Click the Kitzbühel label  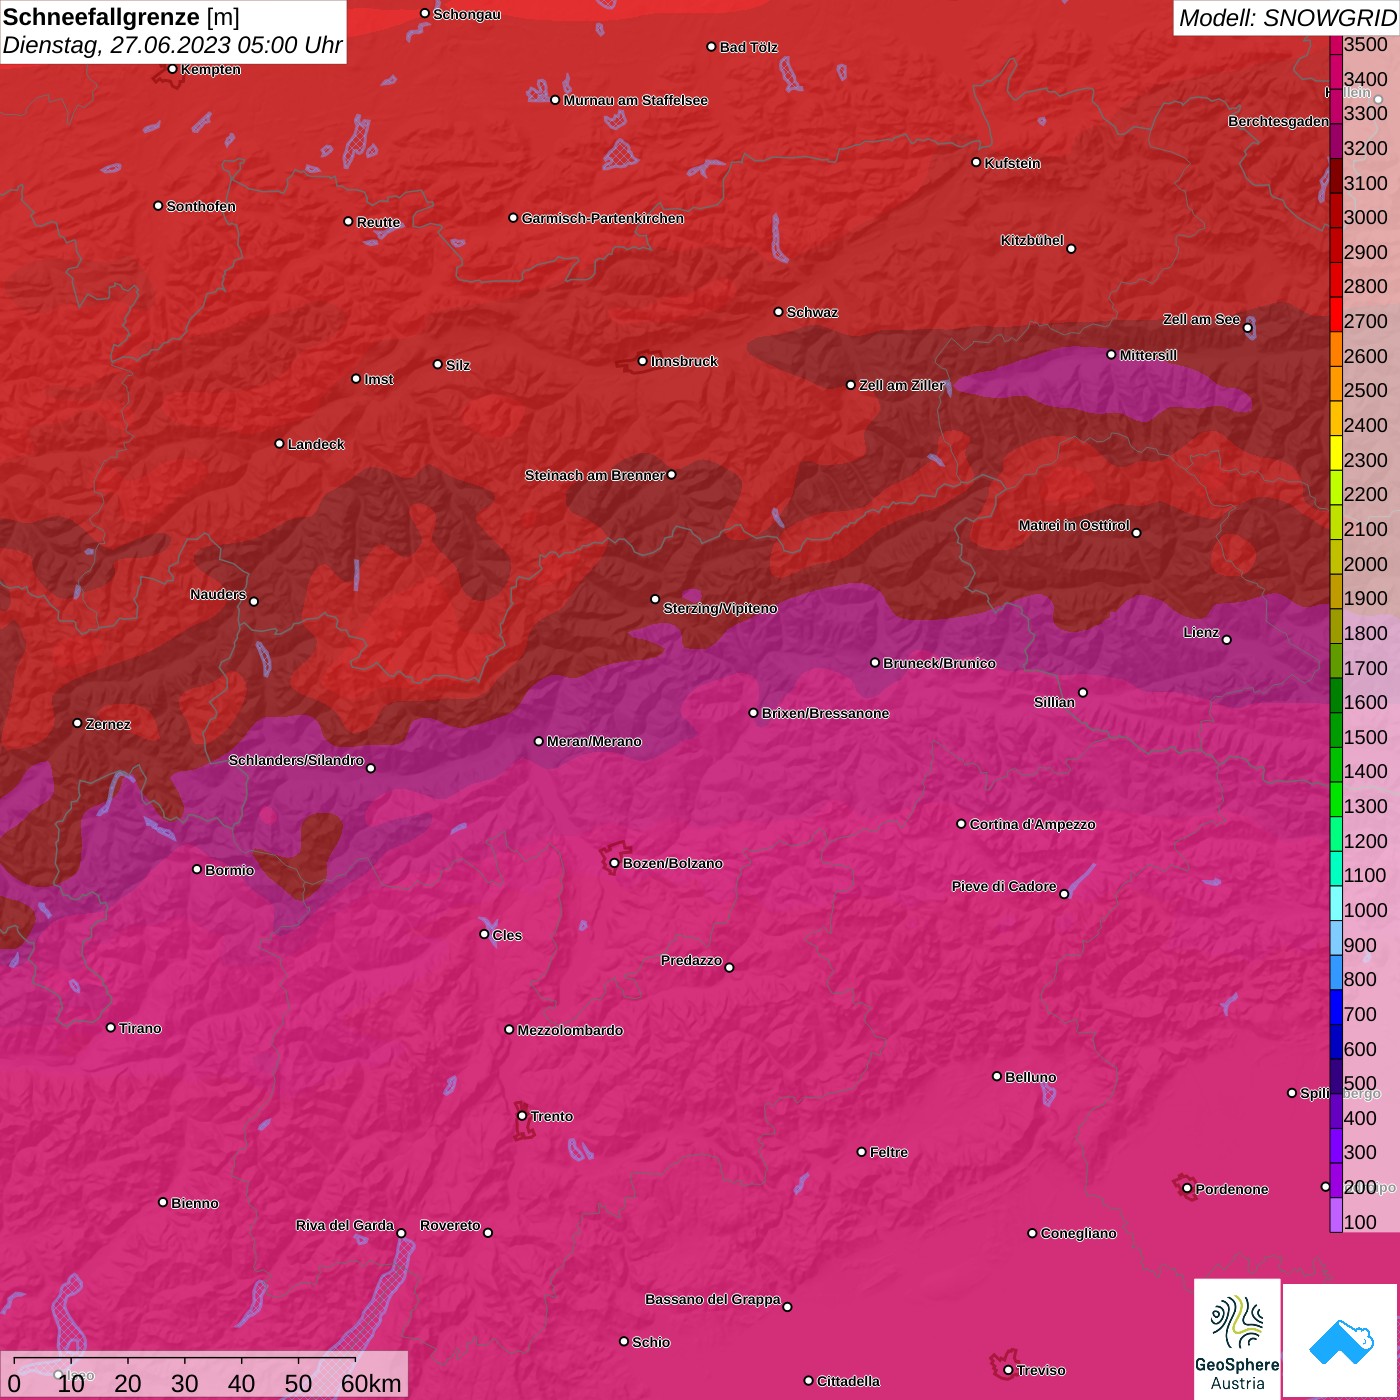(x=1032, y=240)
